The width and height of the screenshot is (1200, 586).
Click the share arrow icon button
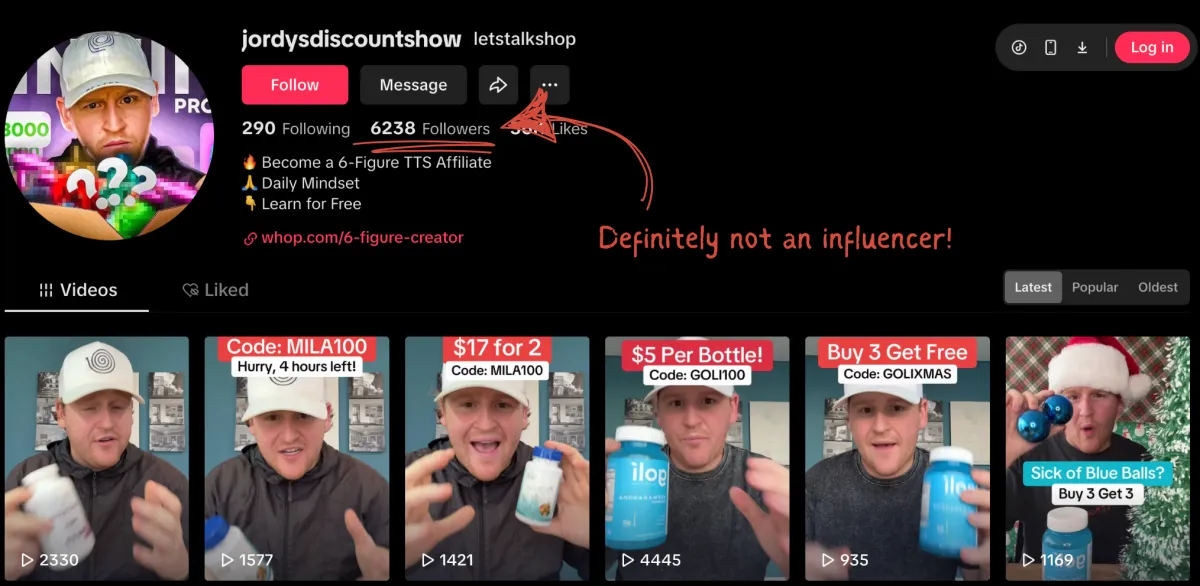(498, 85)
